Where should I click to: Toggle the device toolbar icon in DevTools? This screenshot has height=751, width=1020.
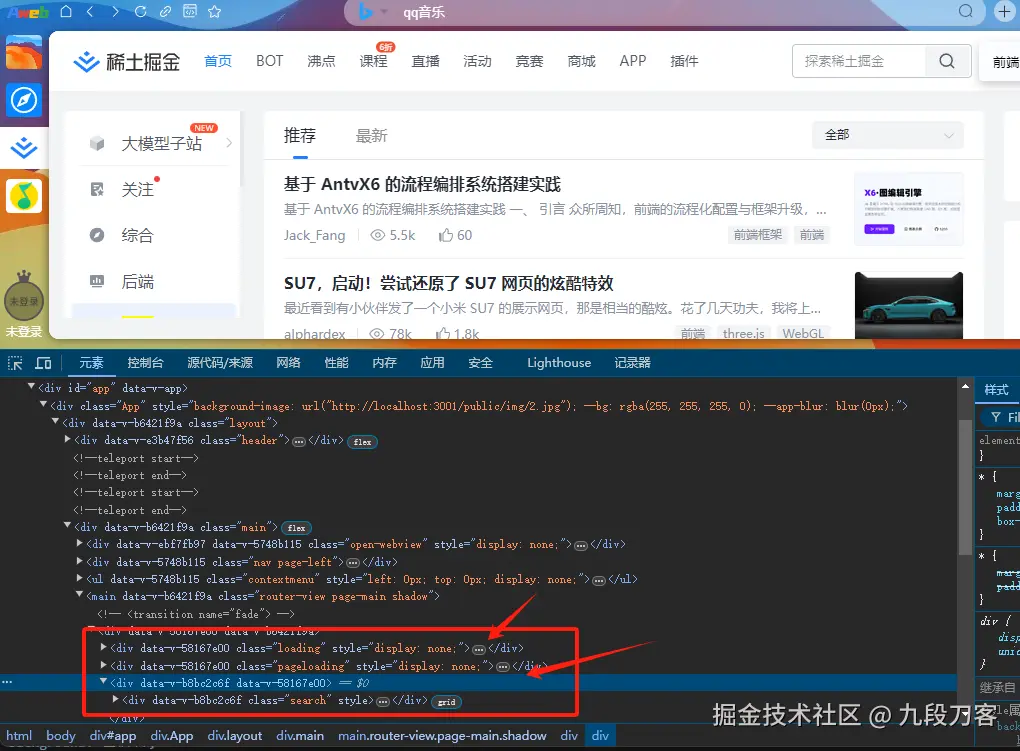click(44, 363)
